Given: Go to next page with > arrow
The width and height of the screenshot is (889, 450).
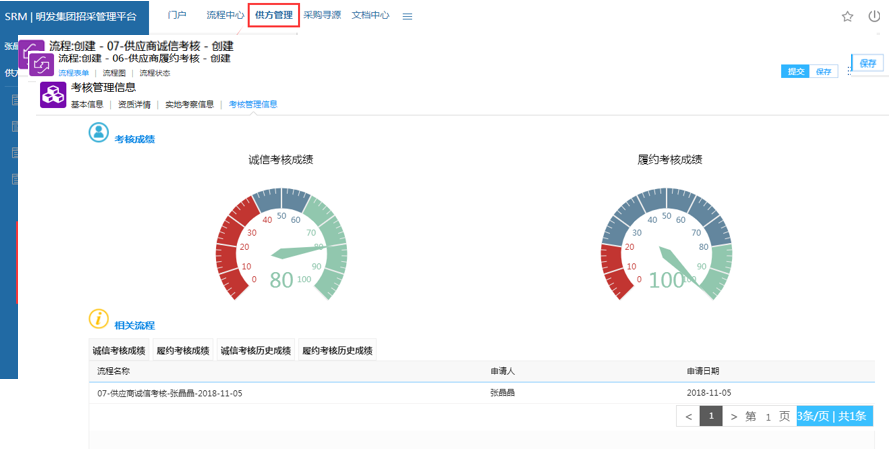Looking at the screenshot, I should point(734,416).
